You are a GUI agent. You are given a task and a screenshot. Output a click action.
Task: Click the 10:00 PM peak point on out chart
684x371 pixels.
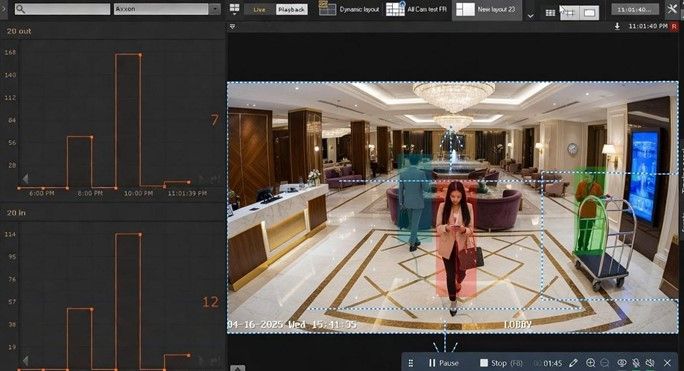140,55
